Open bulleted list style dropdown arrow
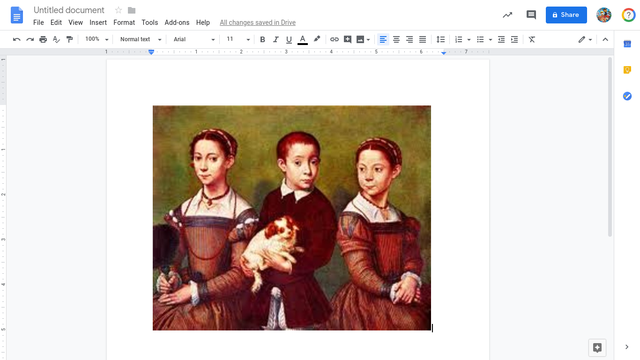Screen dimensions: 640x360 490,40
